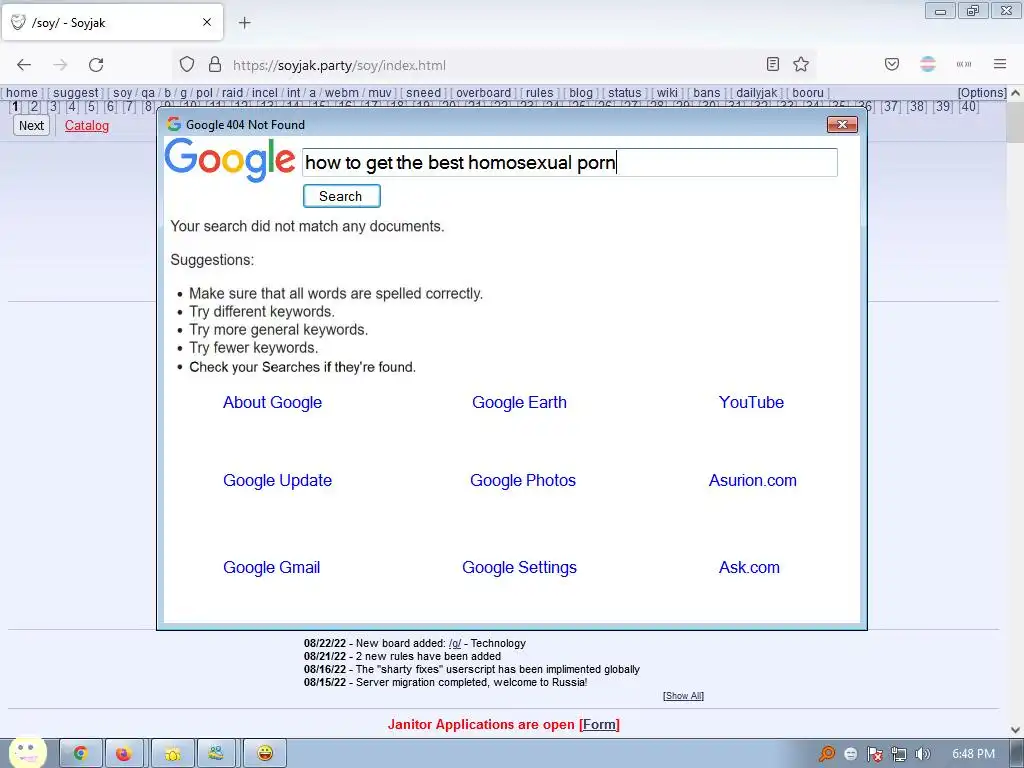This screenshot has height=768, width=1024.
Task: Open the overboard link
Action: click(x=483, y=93)
